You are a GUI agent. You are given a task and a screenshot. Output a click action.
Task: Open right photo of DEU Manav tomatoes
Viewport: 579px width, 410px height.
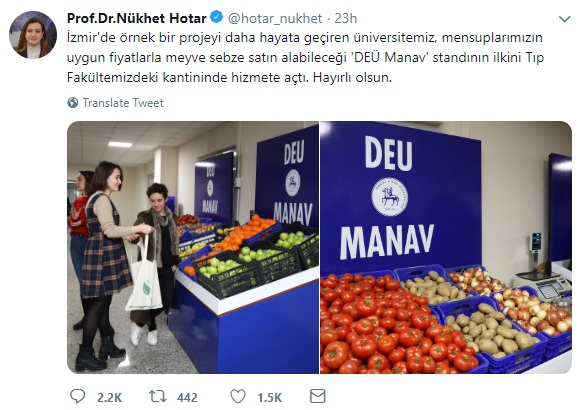pyautogui.click(x=446, y=247)
